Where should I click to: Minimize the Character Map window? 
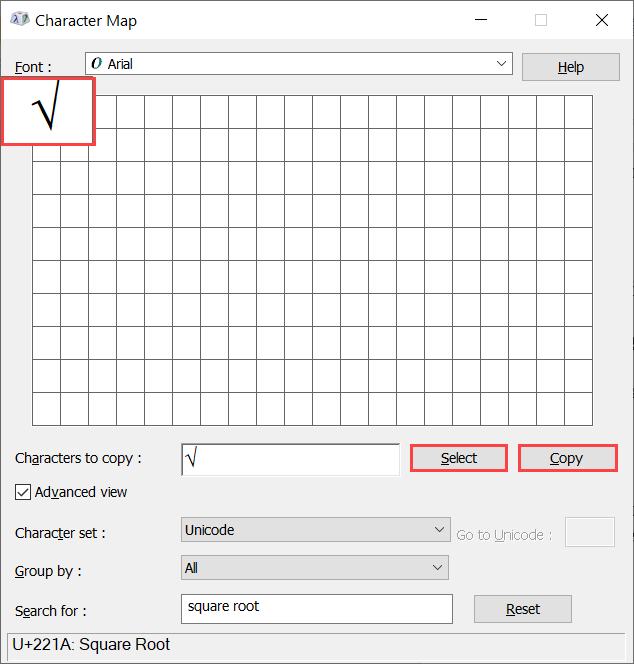(x=481, y=20)
